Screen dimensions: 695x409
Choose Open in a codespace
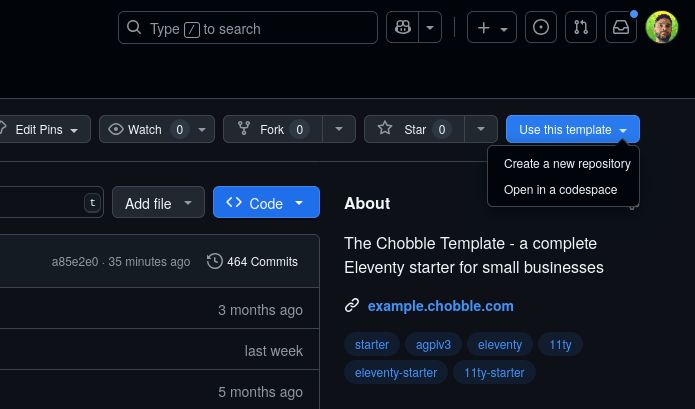coord(560,190)
